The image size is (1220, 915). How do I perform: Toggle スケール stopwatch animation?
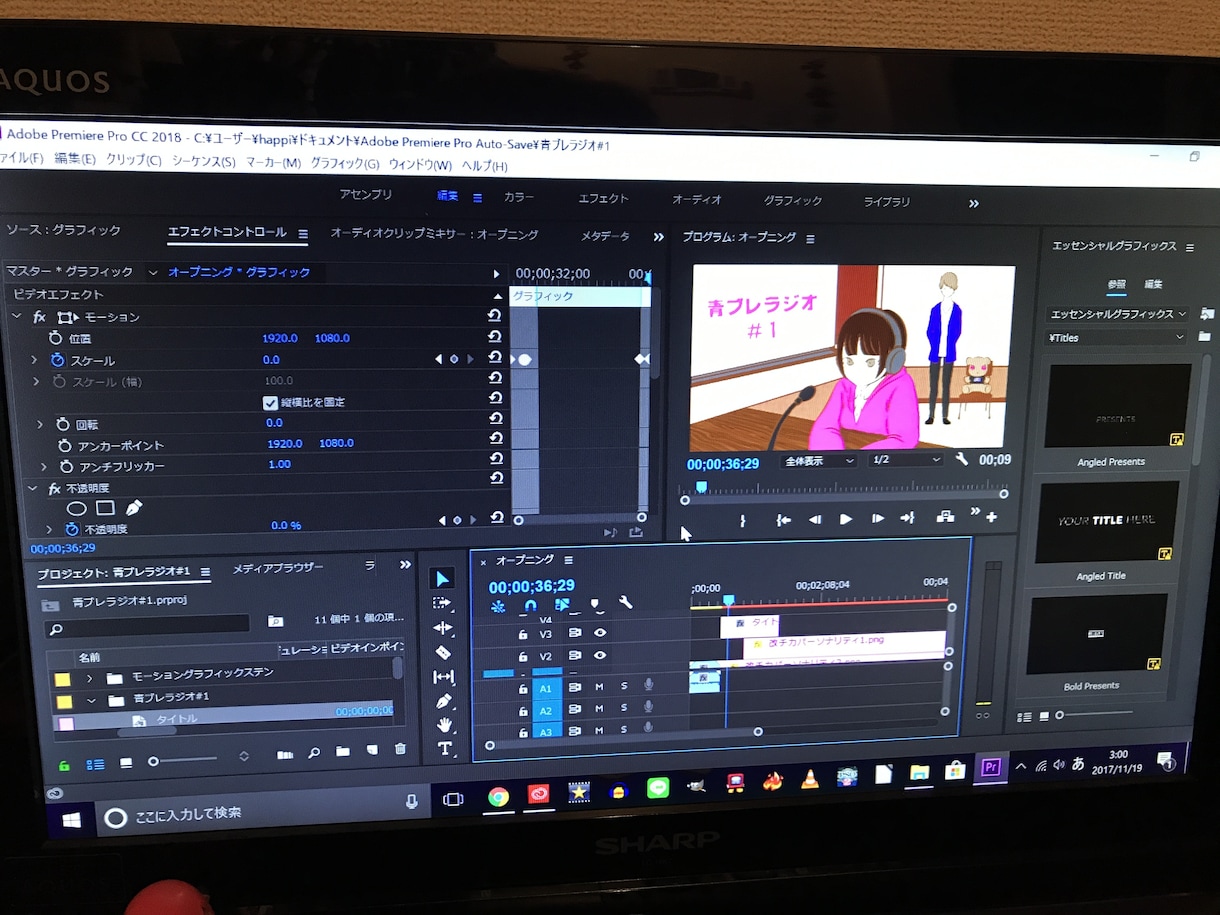(x=57, y=360)
